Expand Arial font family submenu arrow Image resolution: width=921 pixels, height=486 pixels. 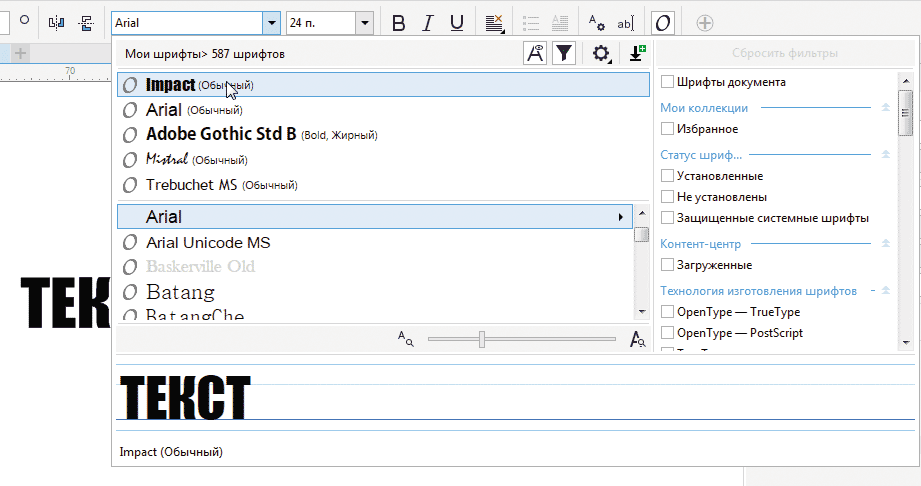[x=621, y=216]
